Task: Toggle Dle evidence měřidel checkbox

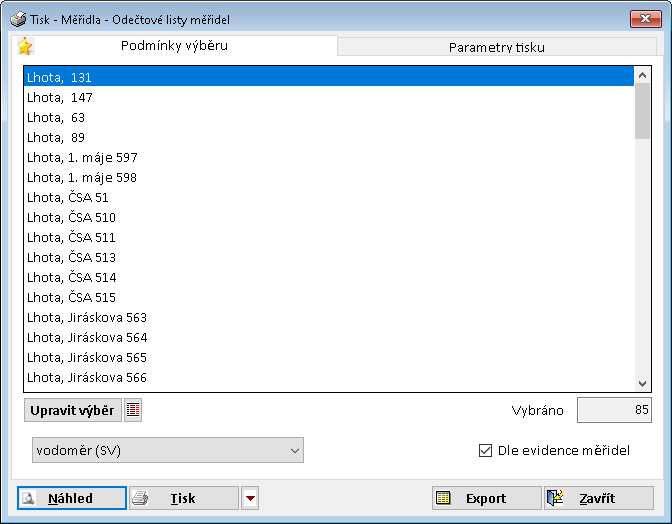Action: tap(486, 450)
